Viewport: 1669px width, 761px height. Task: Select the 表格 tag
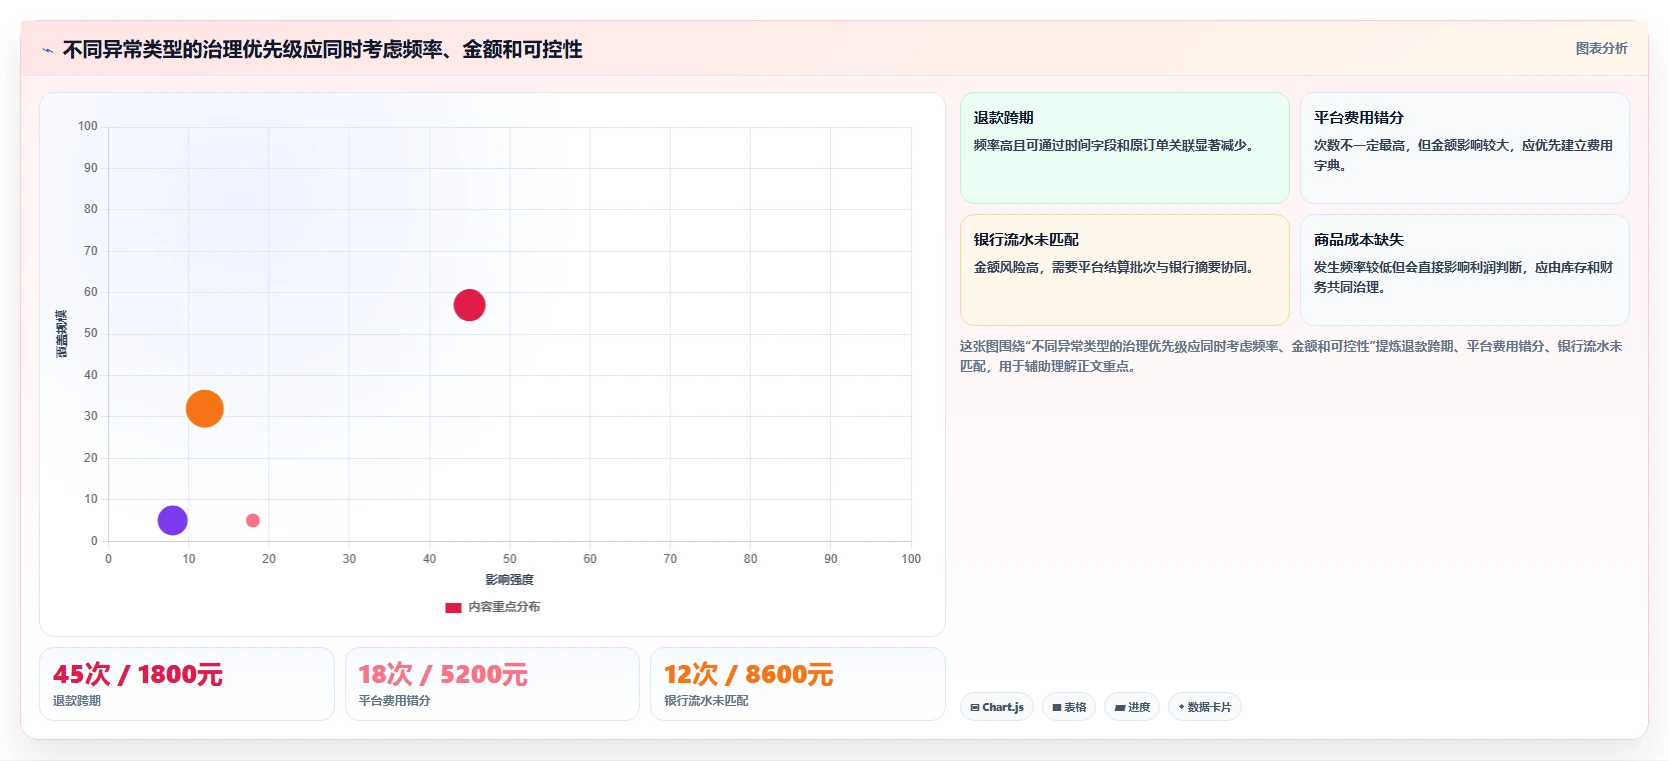click(1069, 707)
